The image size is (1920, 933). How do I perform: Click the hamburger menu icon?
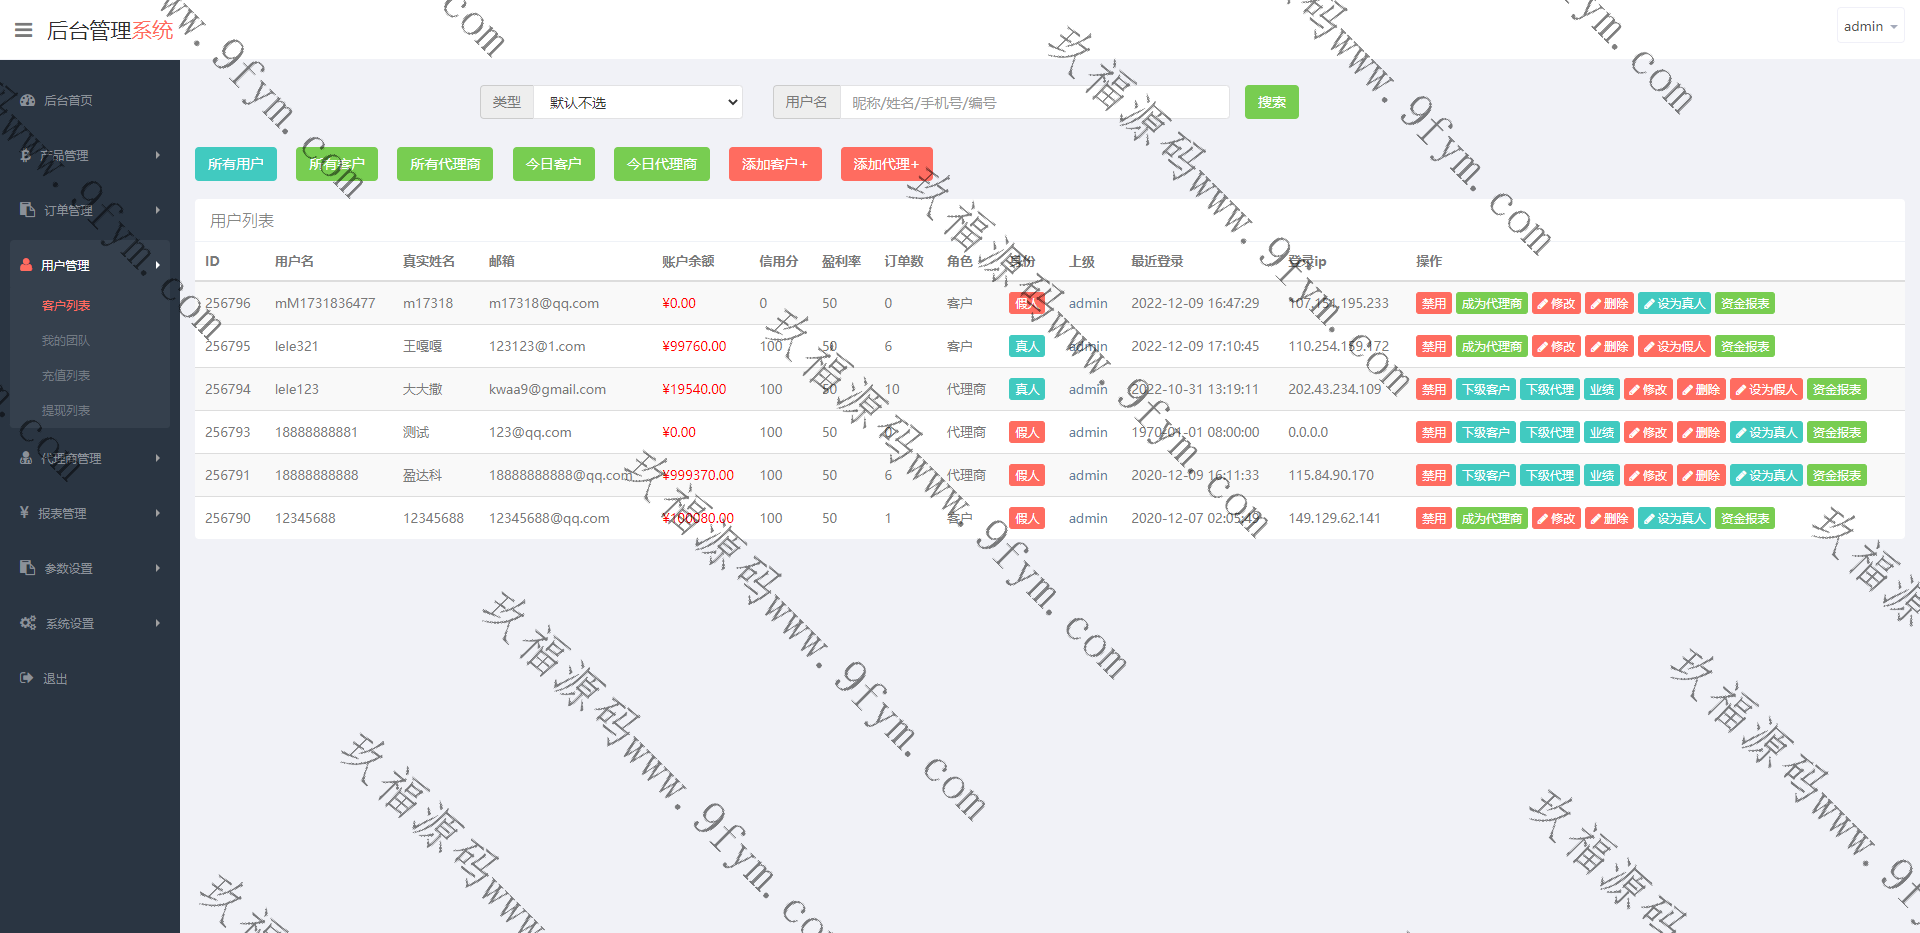(24, 30)
